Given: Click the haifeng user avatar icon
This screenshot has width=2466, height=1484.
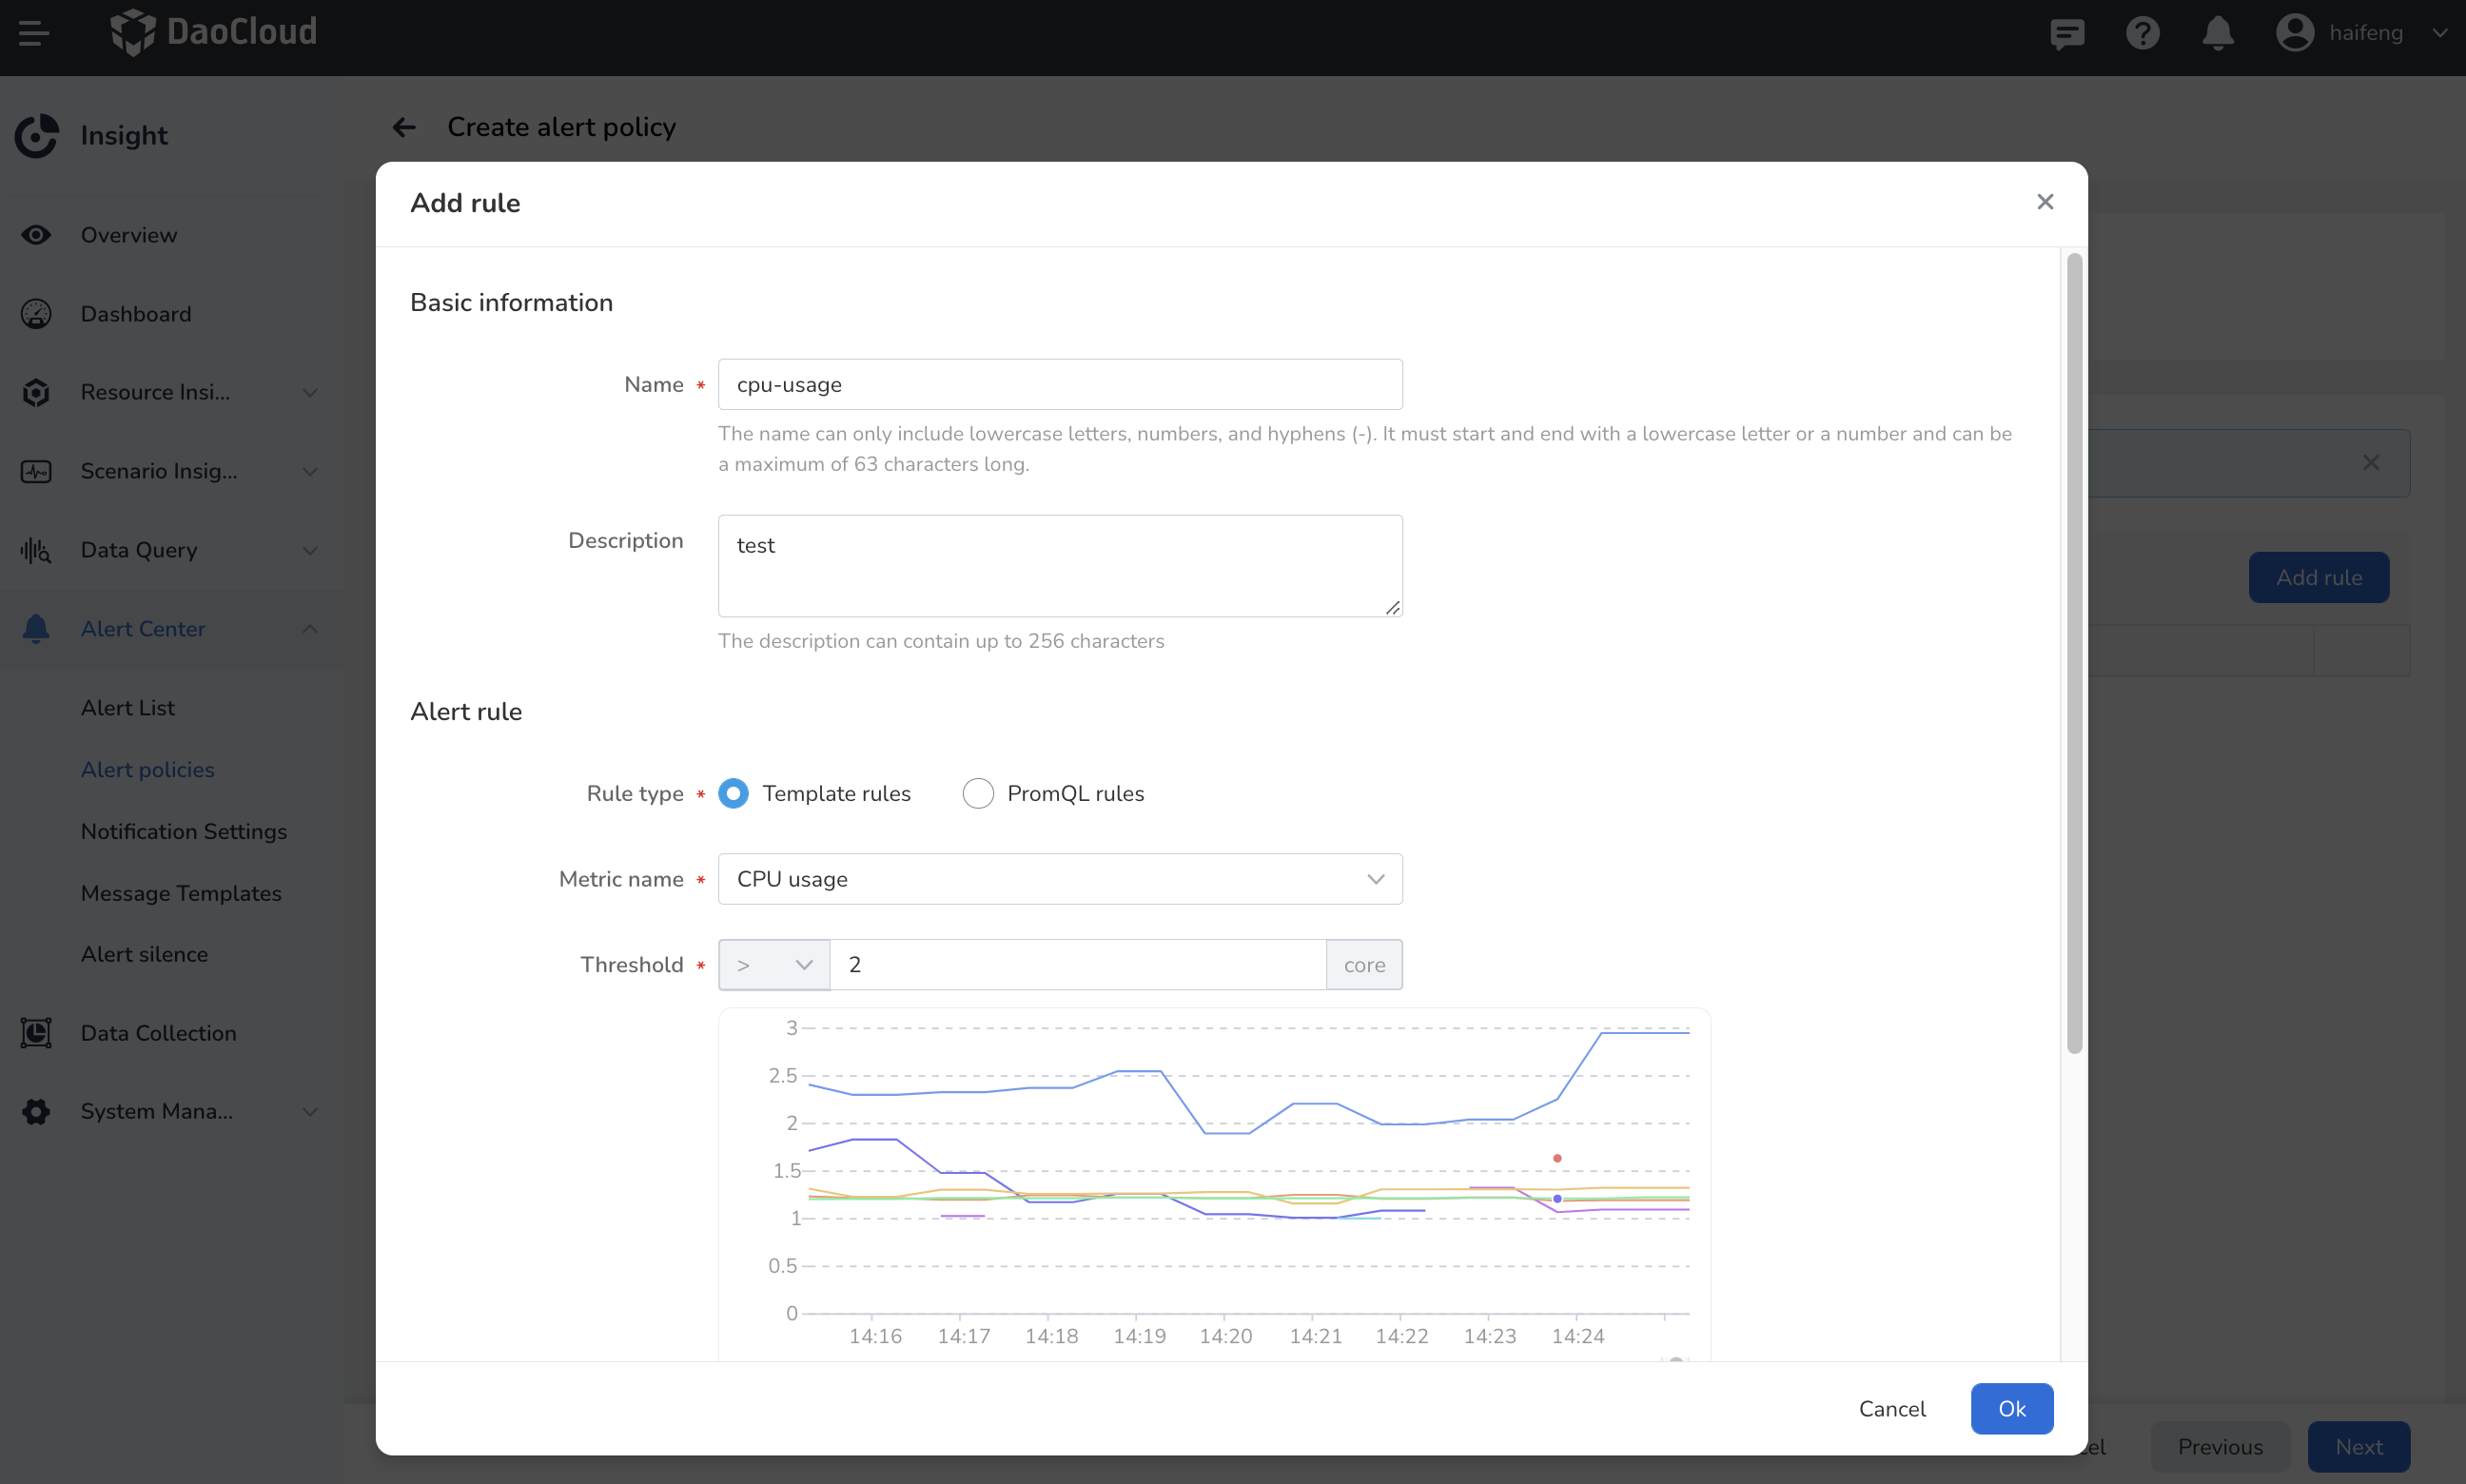Looking at the screenshot, I should tap(2294, 33).
